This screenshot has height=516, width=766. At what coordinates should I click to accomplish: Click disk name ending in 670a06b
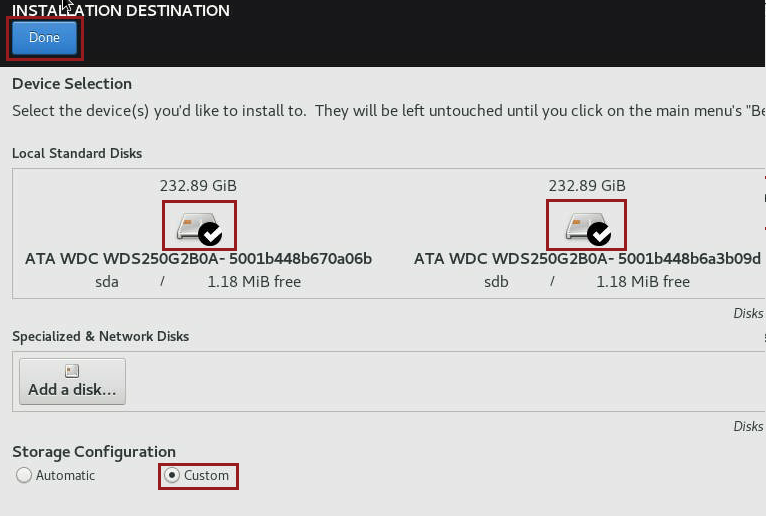pyautogui.click(x=198, y=258)
